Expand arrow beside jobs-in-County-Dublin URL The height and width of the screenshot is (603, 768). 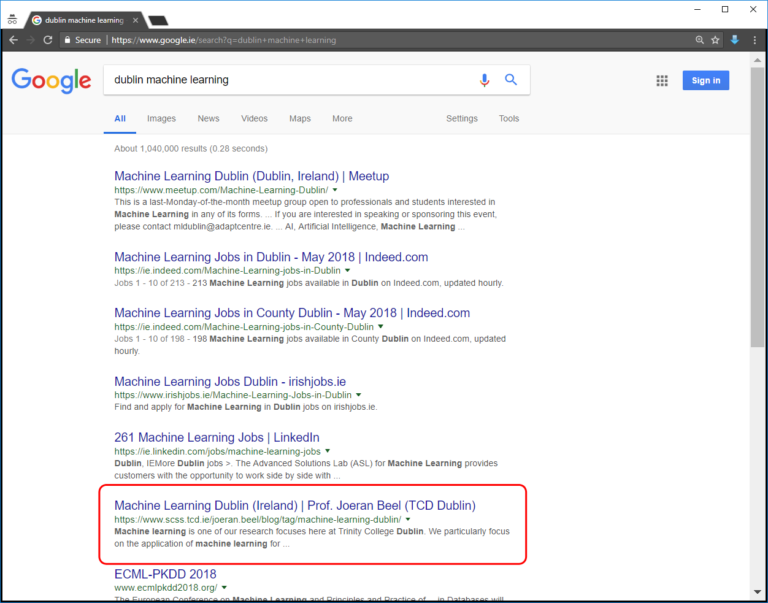coord(381,327)
